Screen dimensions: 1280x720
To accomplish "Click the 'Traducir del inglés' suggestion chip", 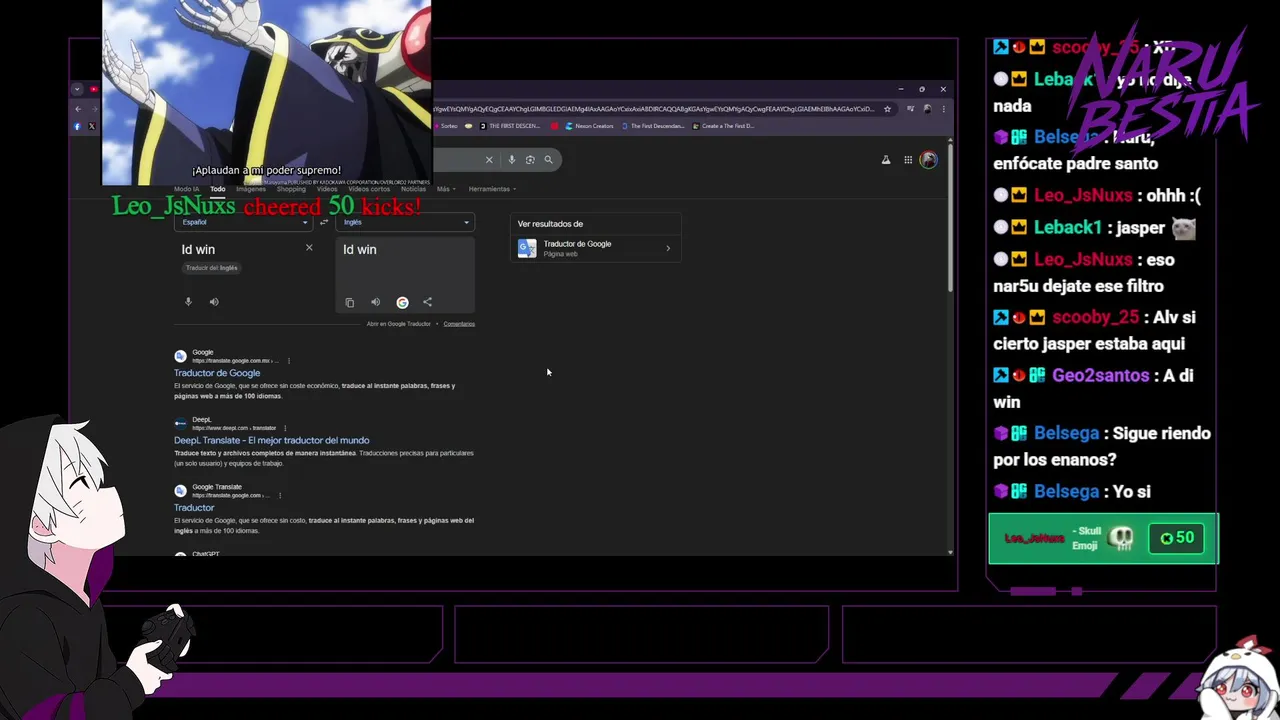I will pos(212,268).
